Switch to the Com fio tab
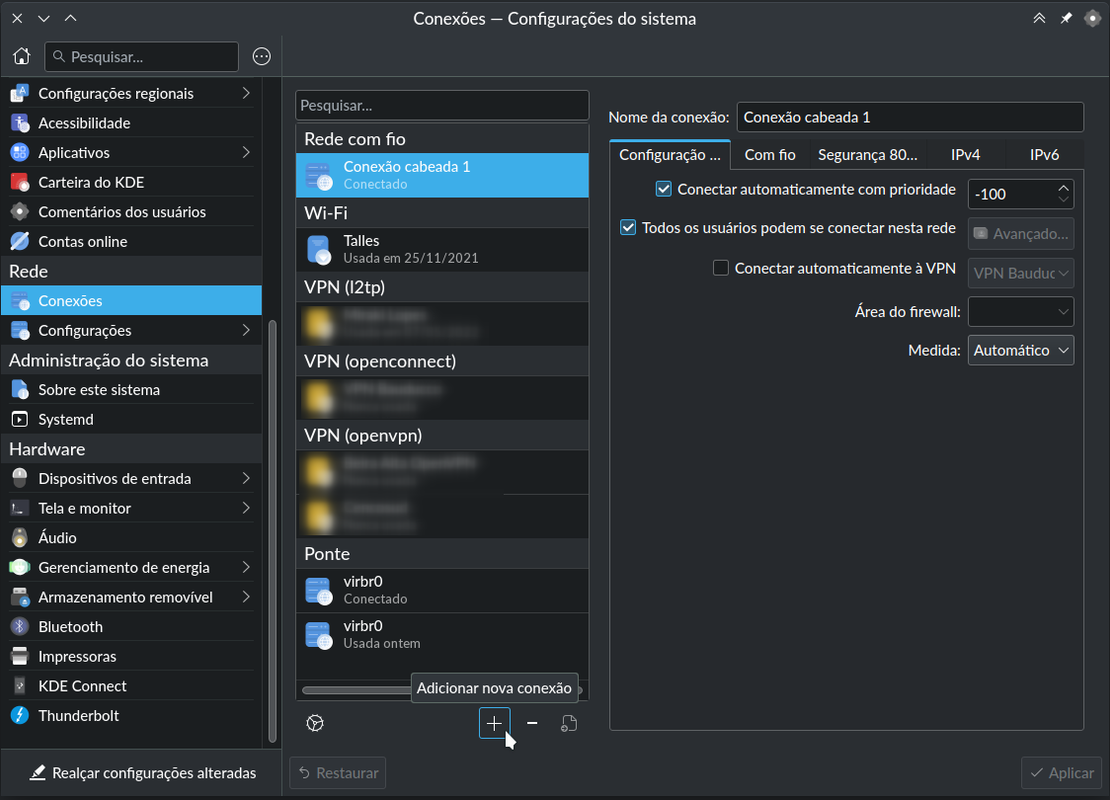The width and height of the screenshot is (1110, 800). point(770,155)
